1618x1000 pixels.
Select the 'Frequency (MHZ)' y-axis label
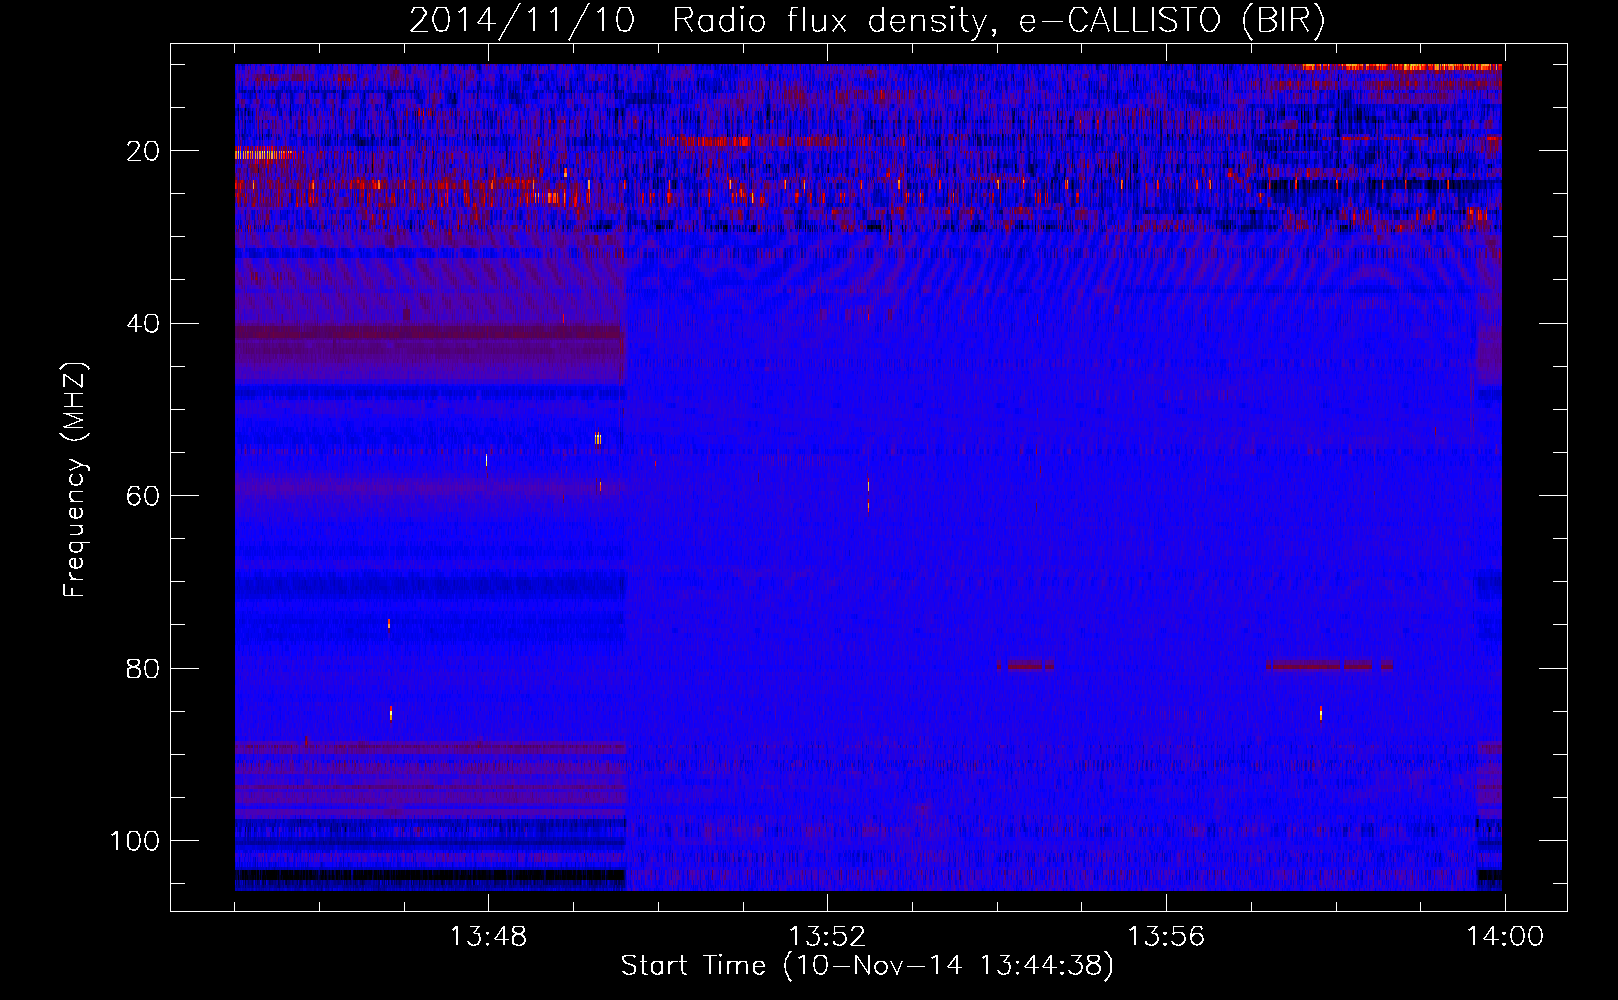[75, 479]
